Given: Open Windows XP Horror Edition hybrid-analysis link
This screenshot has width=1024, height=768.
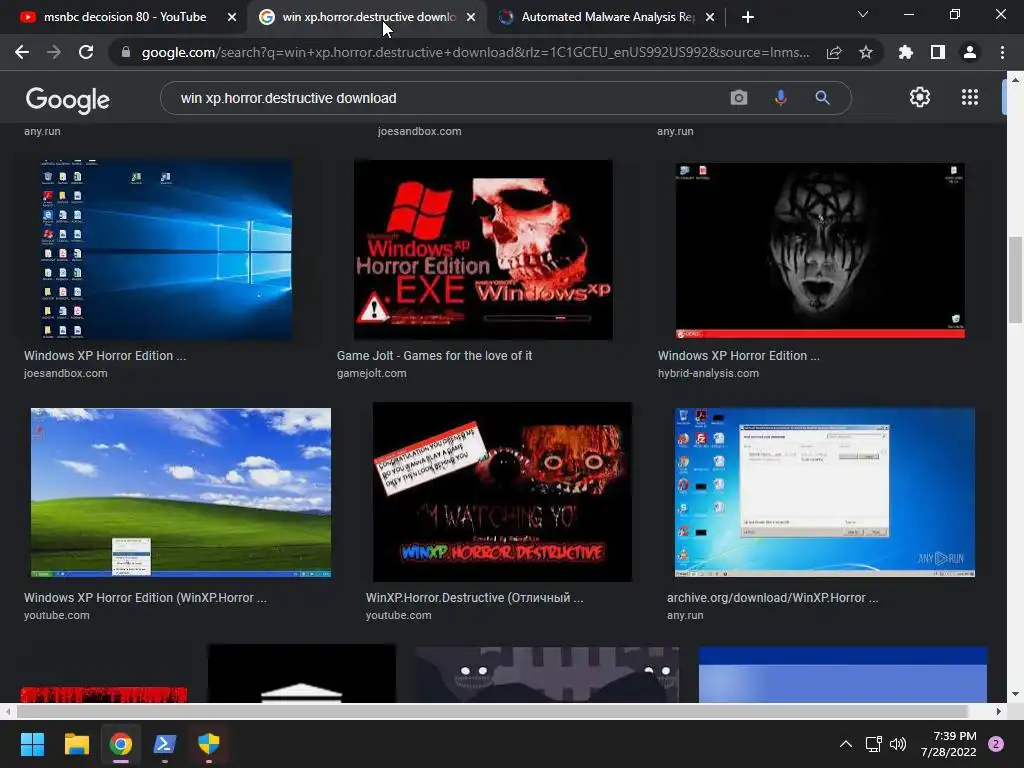Looking at the screenshot, I should (x=739, y=356).
